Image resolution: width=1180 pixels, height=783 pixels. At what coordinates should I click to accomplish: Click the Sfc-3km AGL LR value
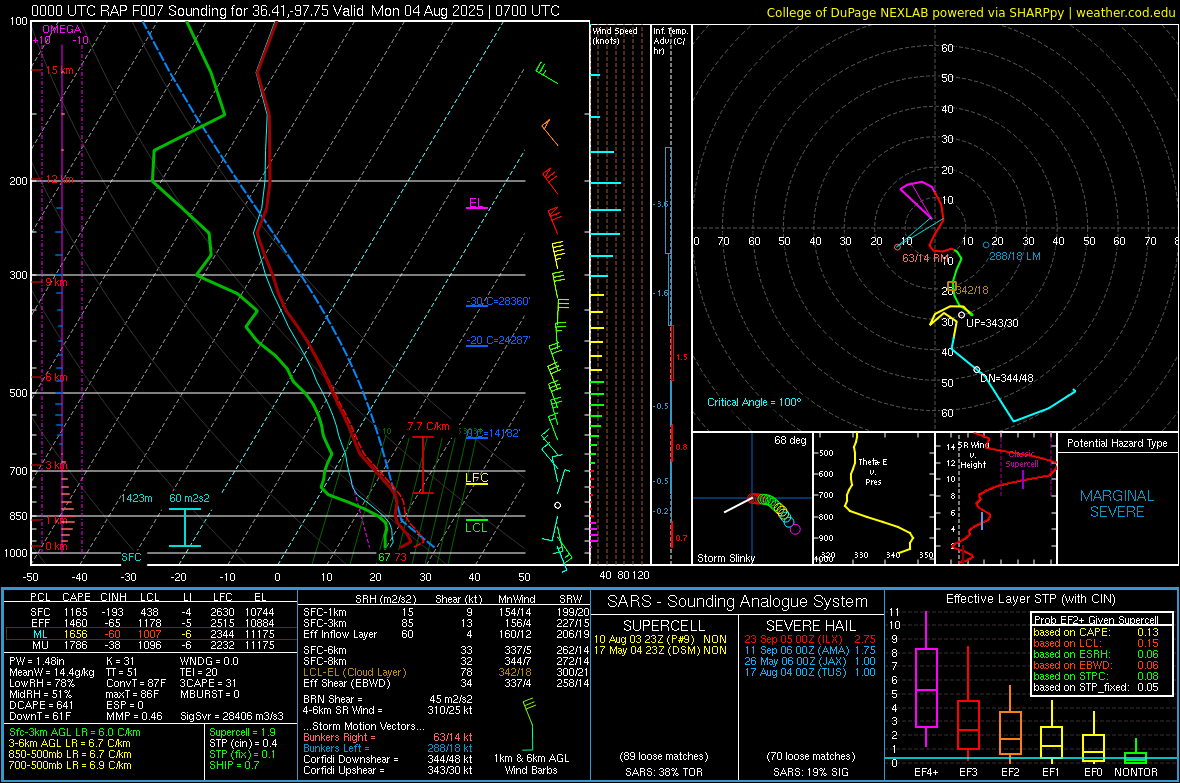(75, 732)
